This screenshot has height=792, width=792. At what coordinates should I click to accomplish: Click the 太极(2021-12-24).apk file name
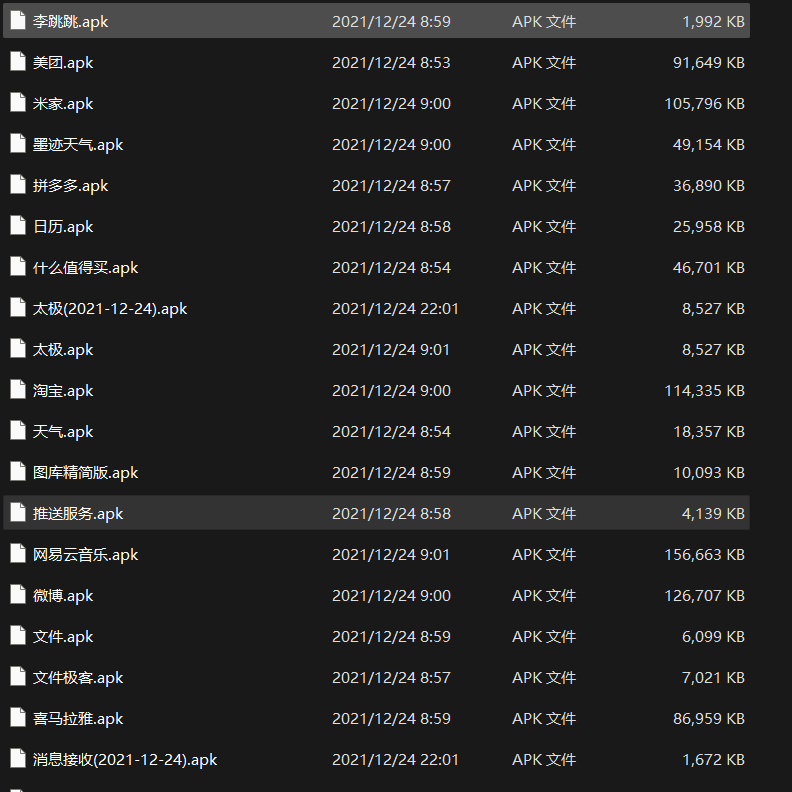109,308
